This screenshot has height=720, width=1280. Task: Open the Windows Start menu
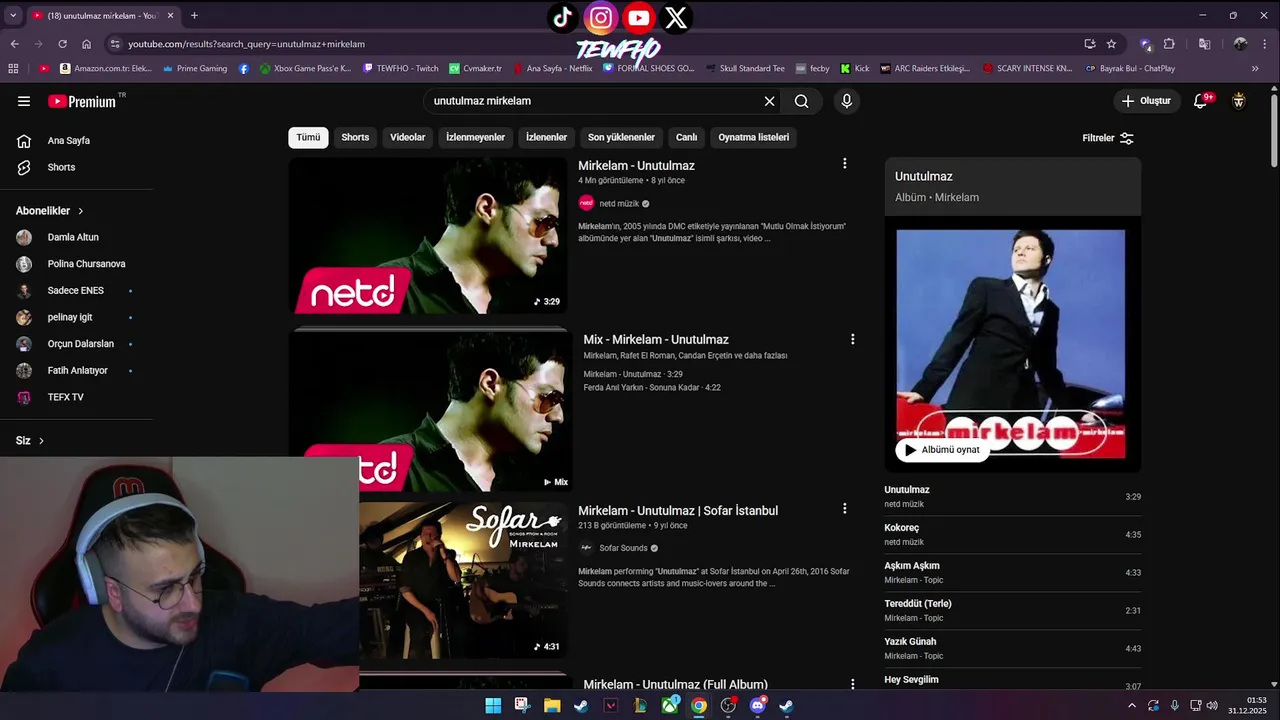(x=493, y=706)
